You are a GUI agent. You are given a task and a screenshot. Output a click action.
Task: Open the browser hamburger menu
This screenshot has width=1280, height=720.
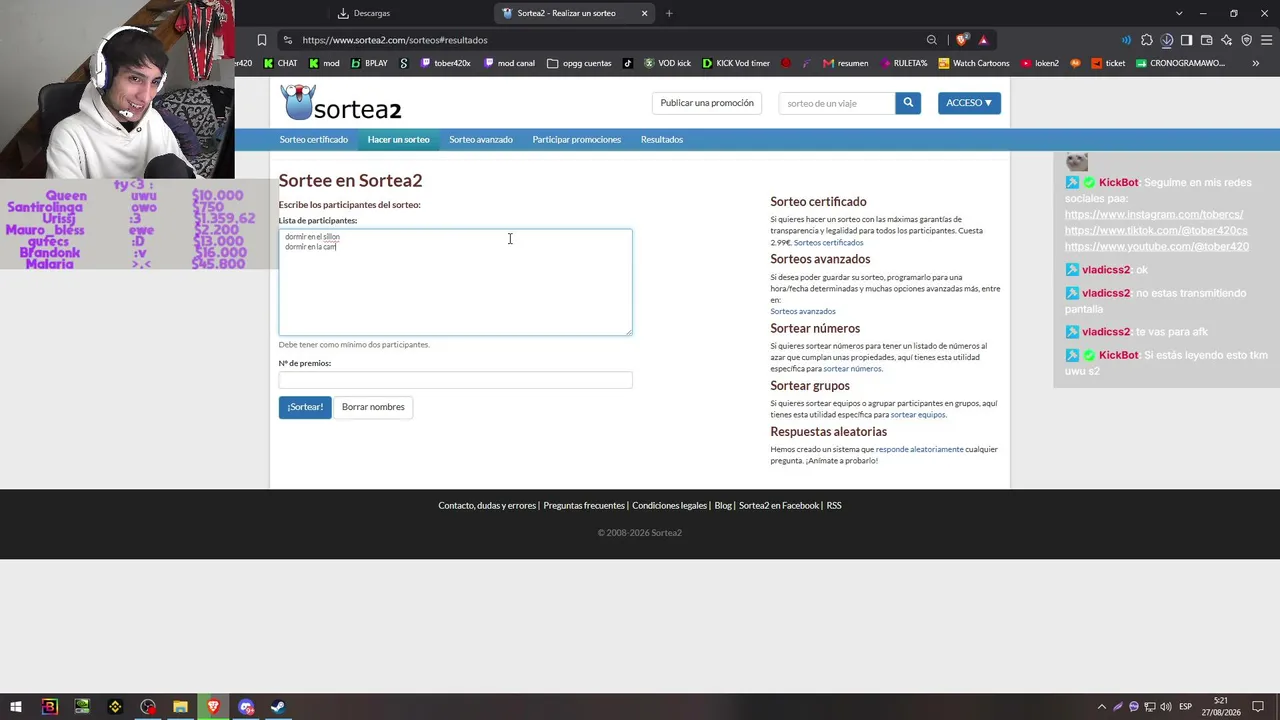pos(1267,40)
